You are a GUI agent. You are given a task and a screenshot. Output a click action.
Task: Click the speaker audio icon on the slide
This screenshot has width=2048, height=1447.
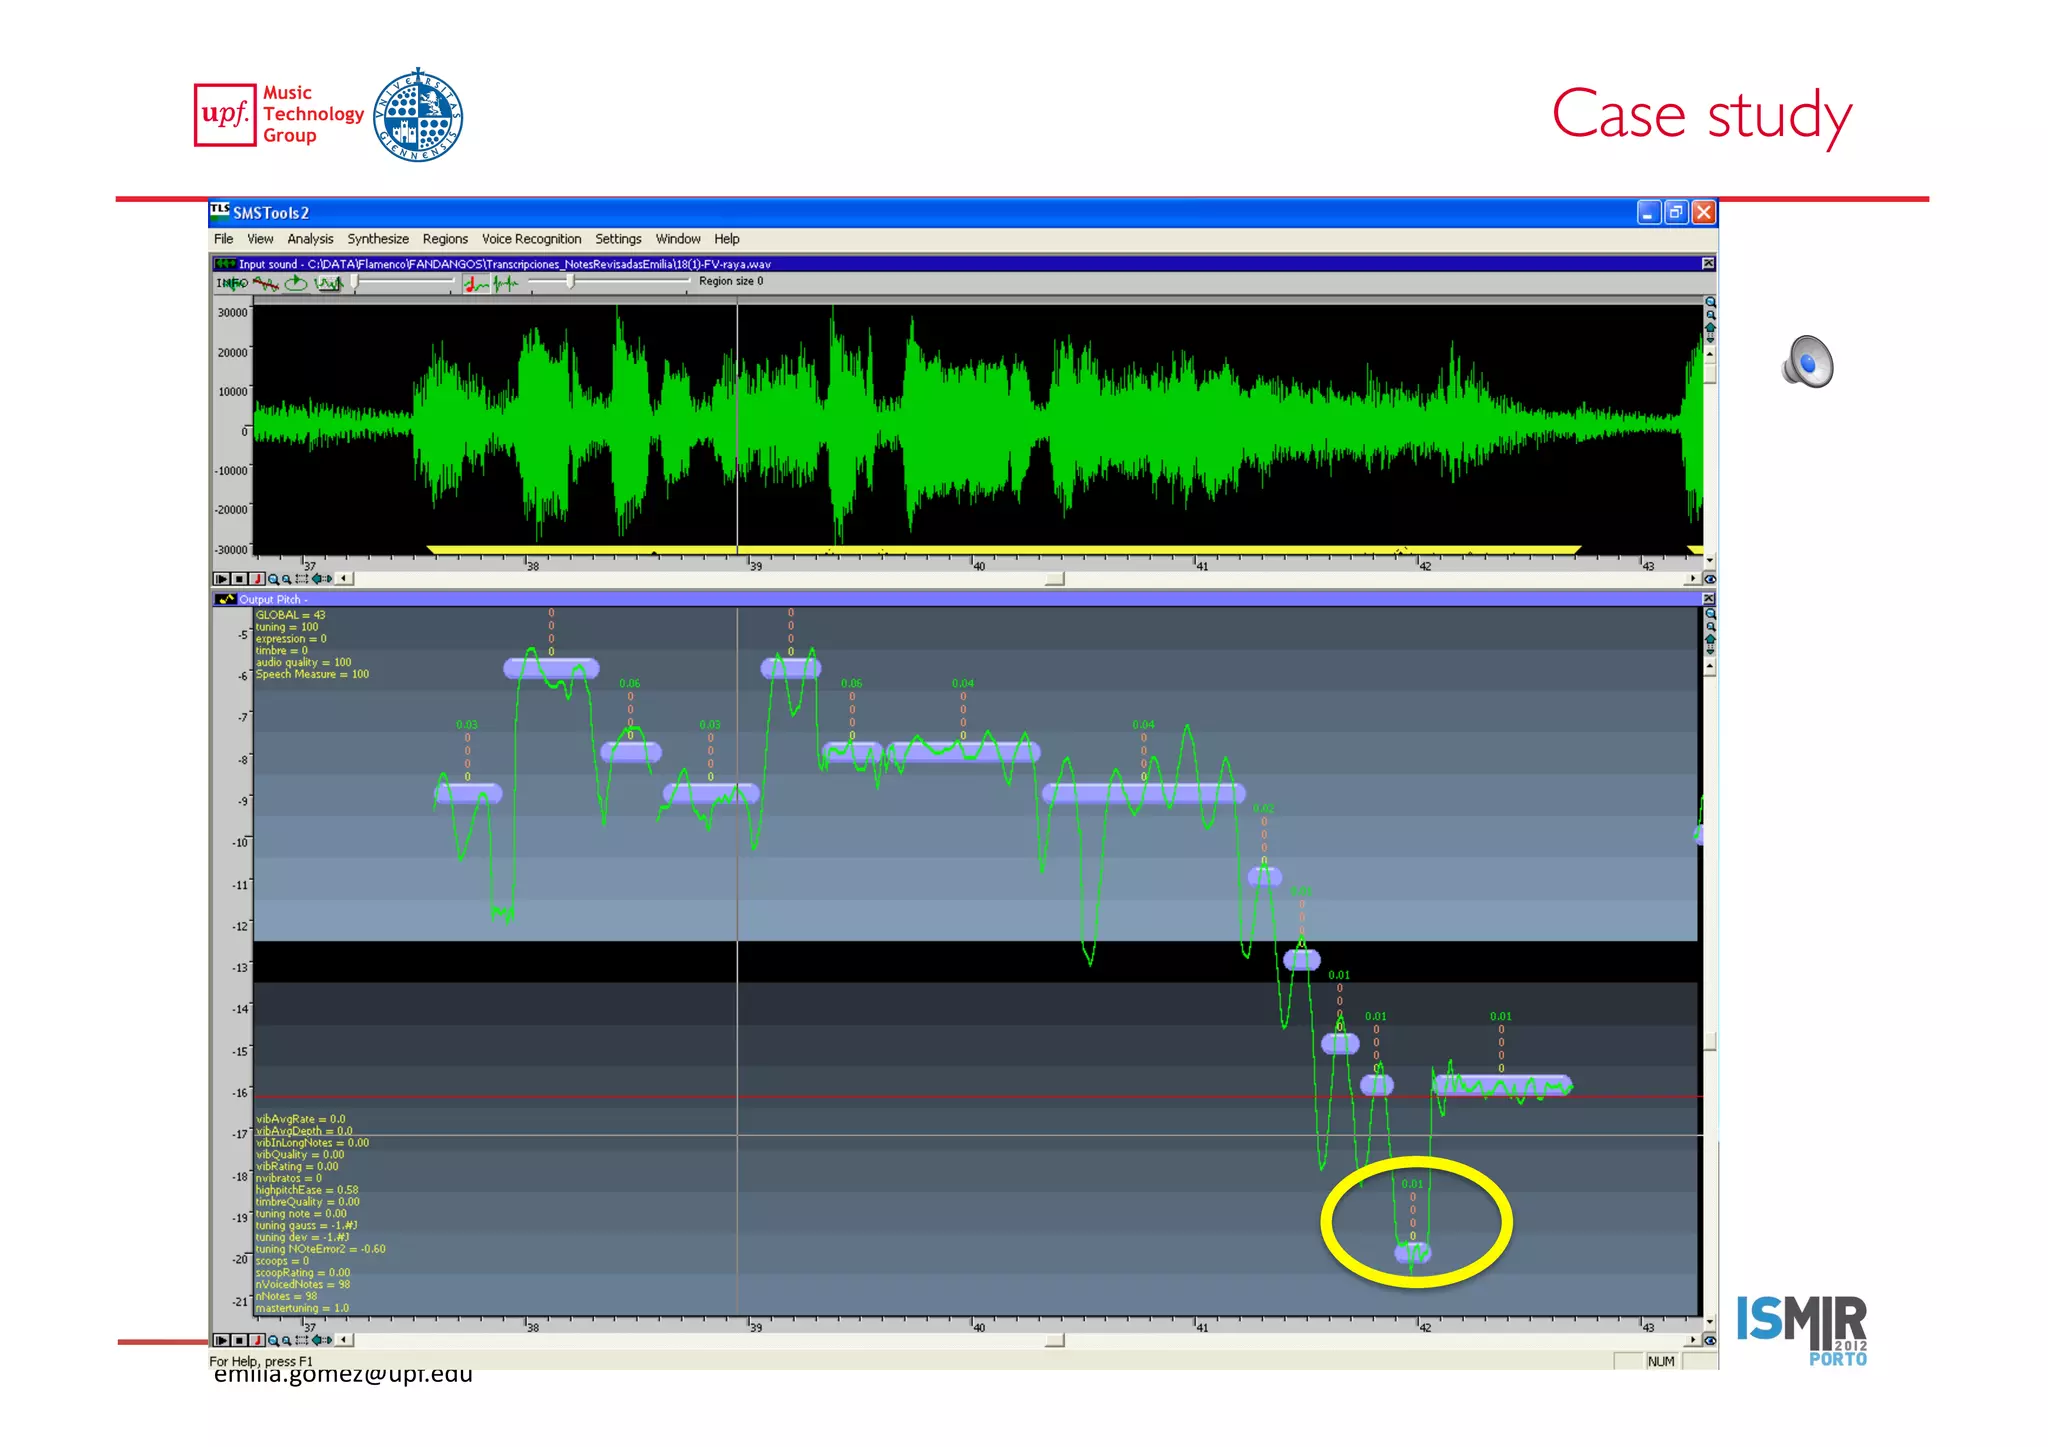pyautogui.click(x=1808, y=361)
